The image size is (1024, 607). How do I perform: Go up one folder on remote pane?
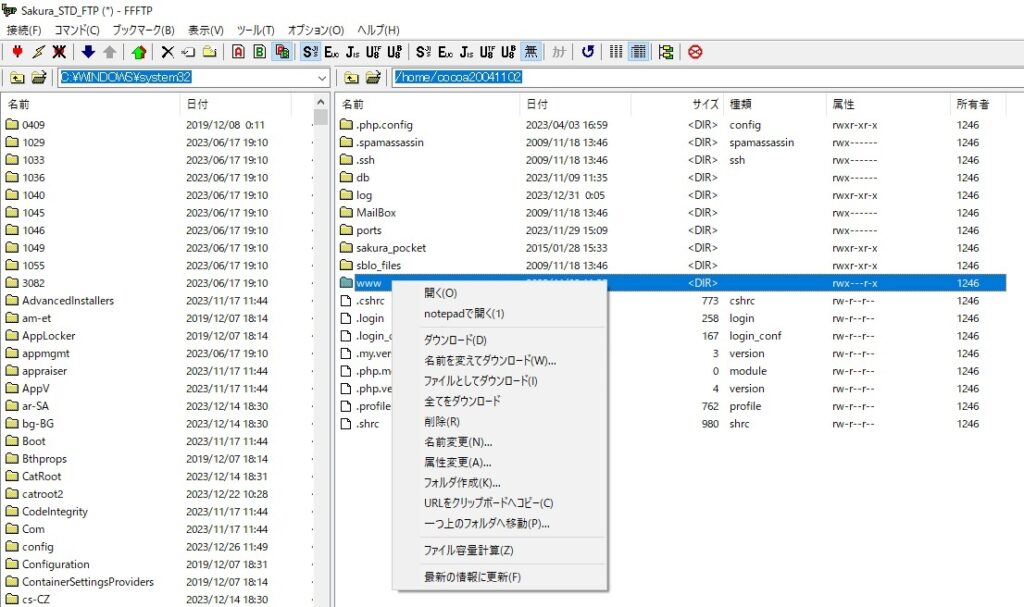352,78
